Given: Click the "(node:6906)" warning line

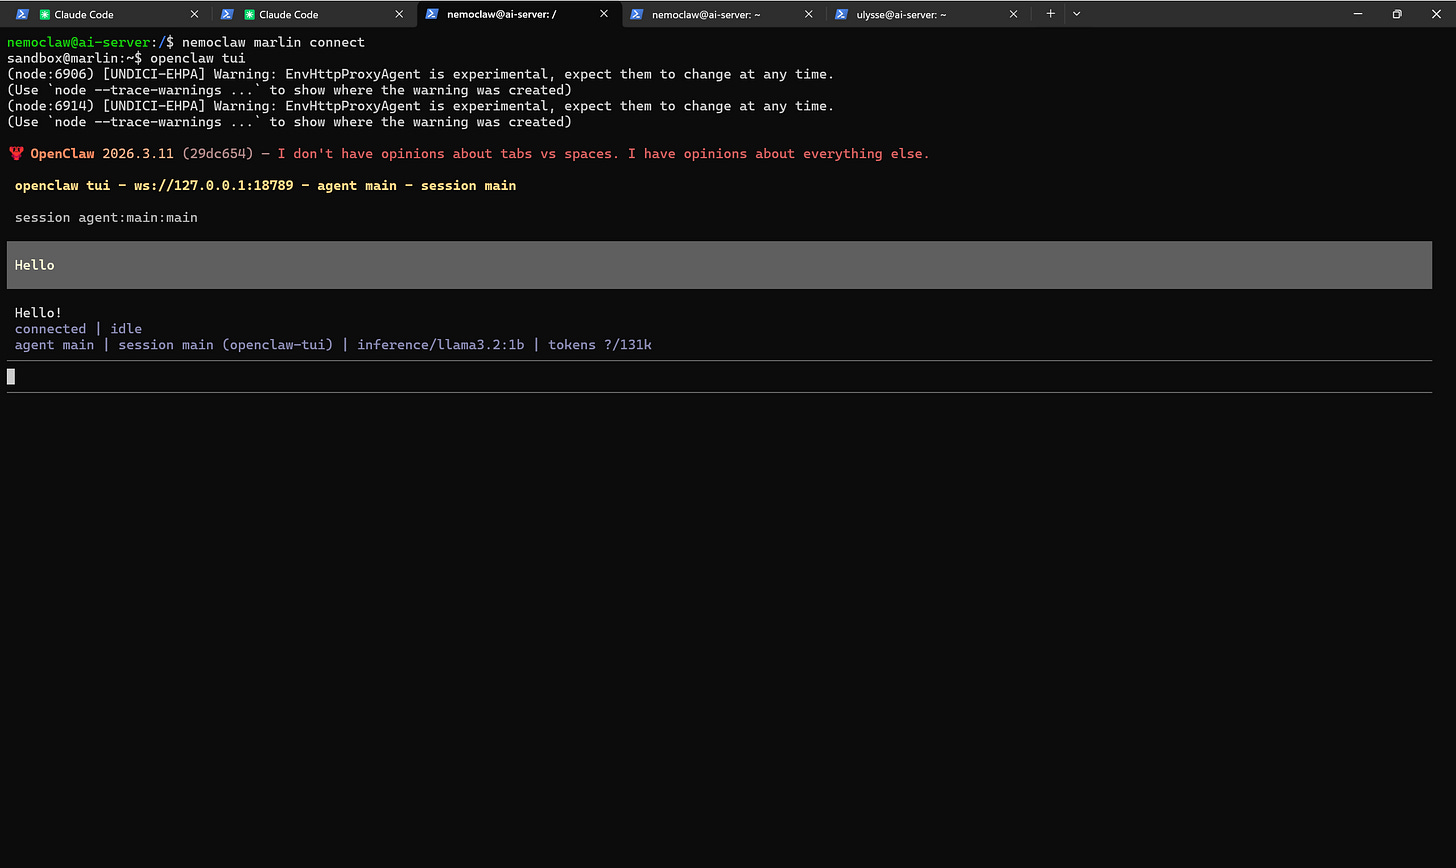Looking at the screenshot, I should point(420,74).
